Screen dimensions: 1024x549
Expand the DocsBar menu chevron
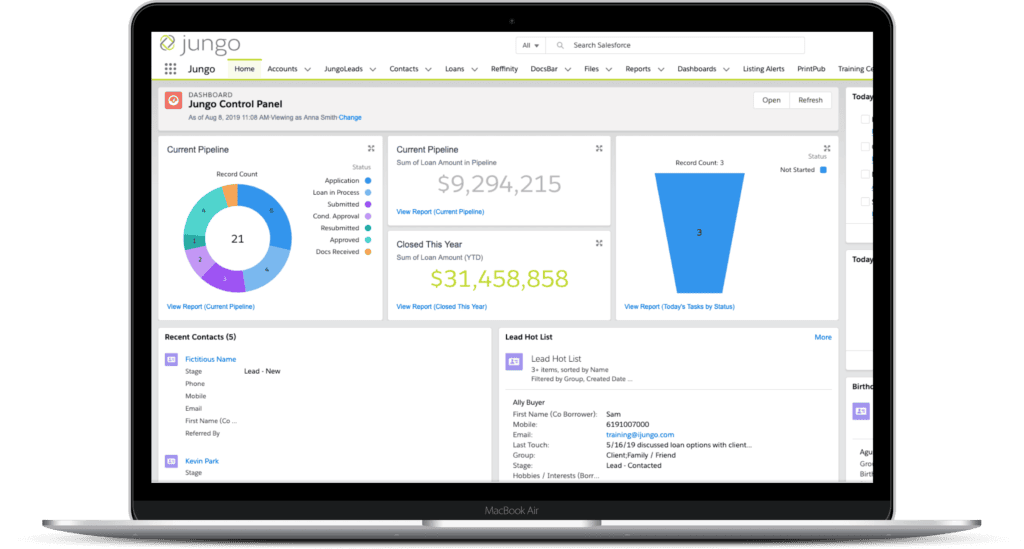[568, 69]
